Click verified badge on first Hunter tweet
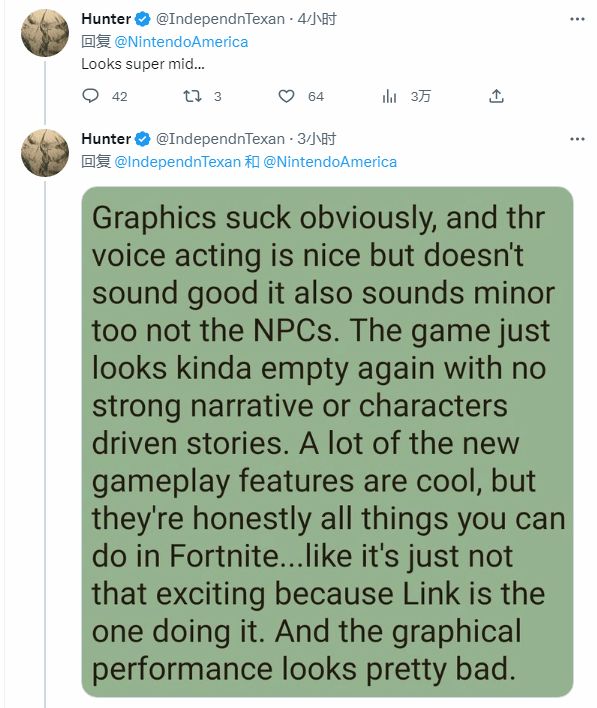The image size is (597, 708). (x=143, y=19)
